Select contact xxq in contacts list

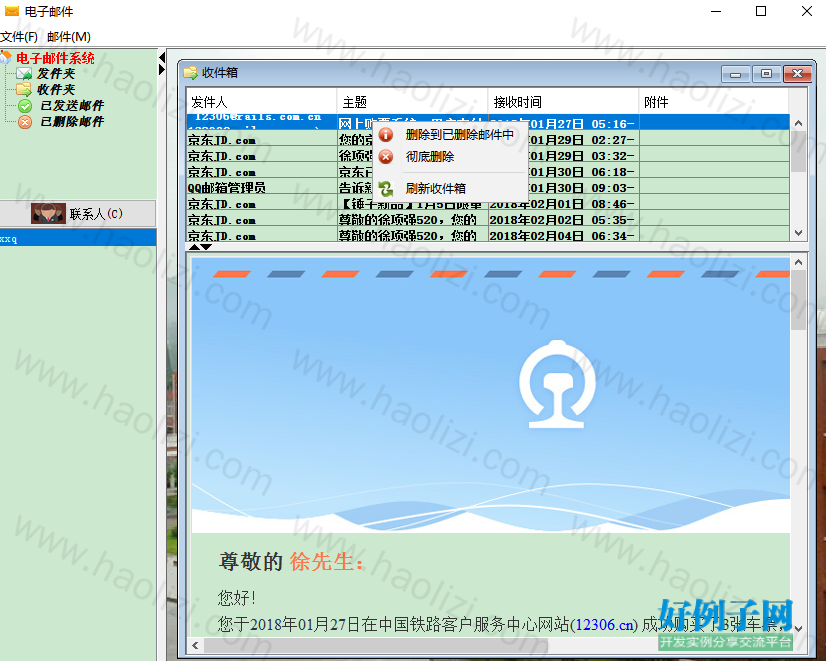point(78,238)
